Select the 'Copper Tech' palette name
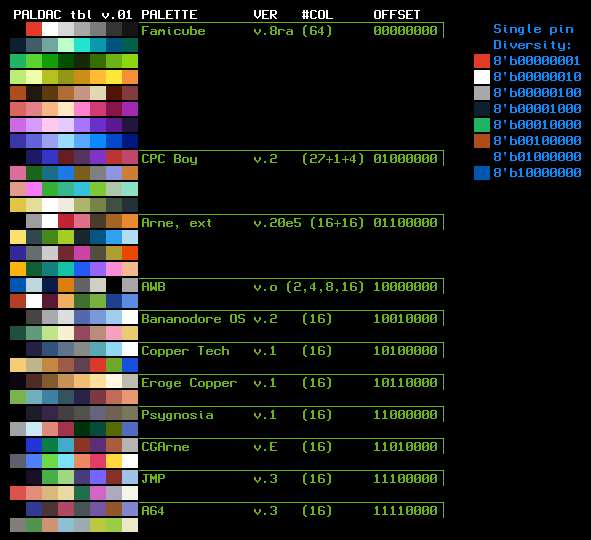The image size is (591, 540). [185, 351]
